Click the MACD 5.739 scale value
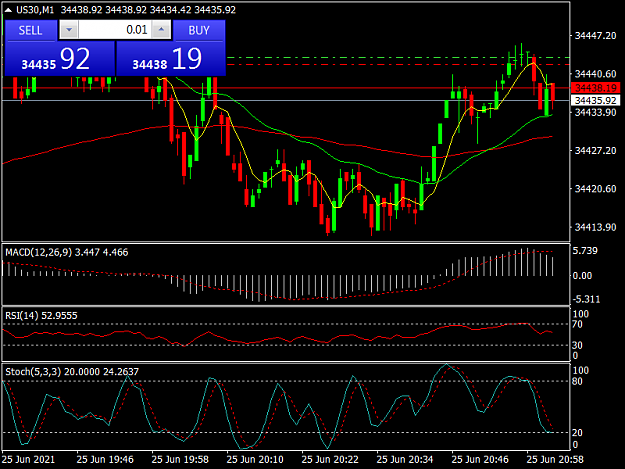 click(585, 251)
